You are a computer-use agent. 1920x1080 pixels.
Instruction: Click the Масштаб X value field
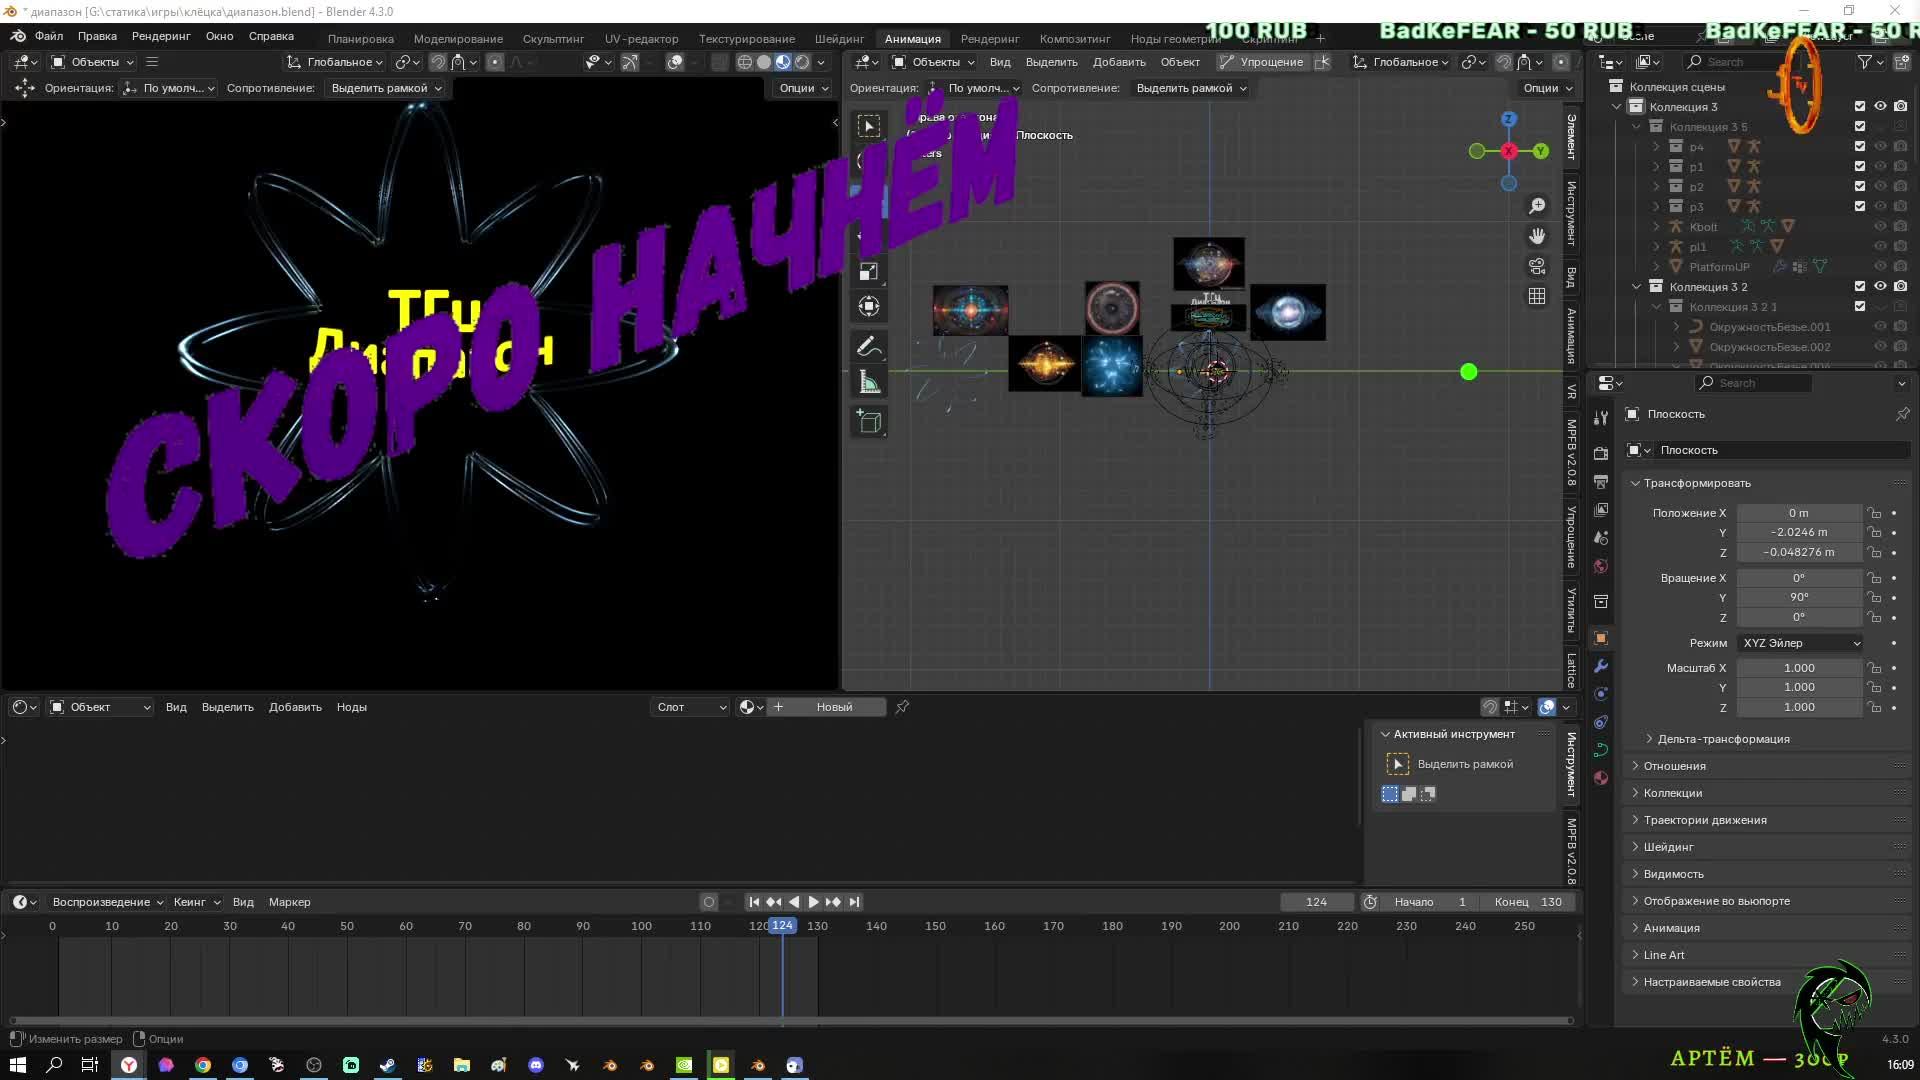click(1798, 668)
